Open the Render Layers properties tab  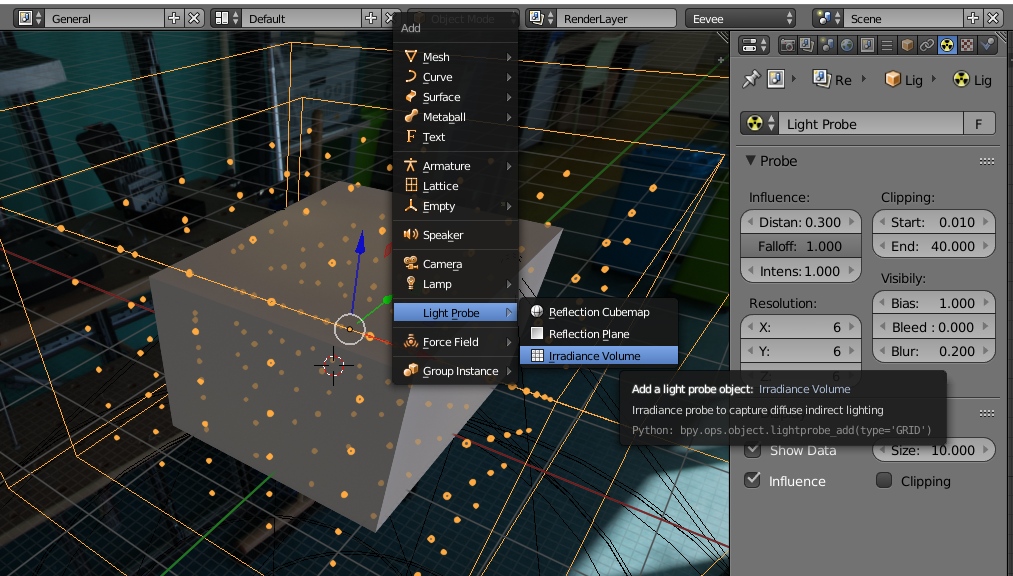808,45
